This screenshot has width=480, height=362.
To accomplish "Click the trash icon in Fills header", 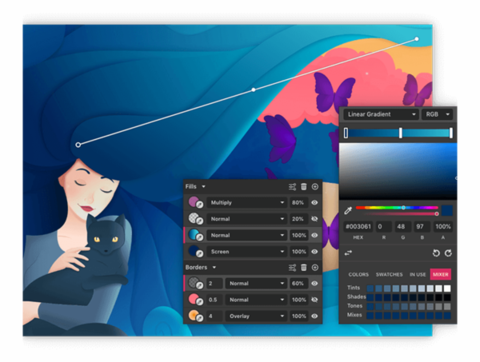I will [304, 187].
